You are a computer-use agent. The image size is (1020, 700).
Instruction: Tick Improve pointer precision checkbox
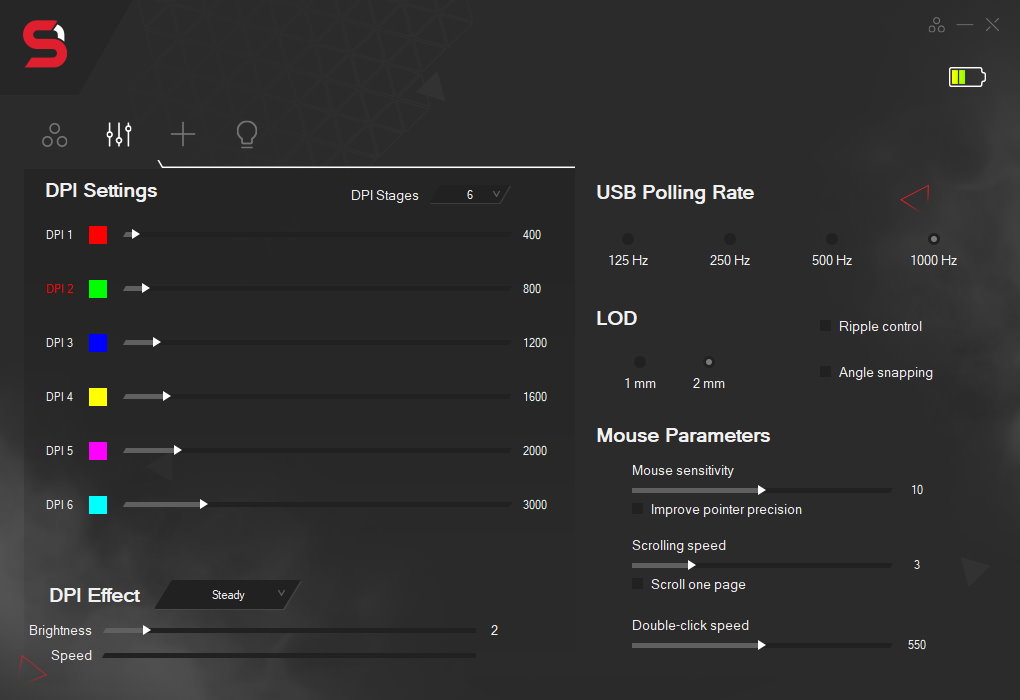click(638, 509)
